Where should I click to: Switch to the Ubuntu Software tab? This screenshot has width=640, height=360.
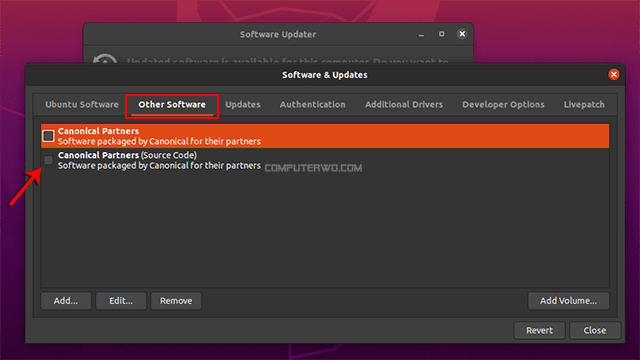click(x=82, y=104)
